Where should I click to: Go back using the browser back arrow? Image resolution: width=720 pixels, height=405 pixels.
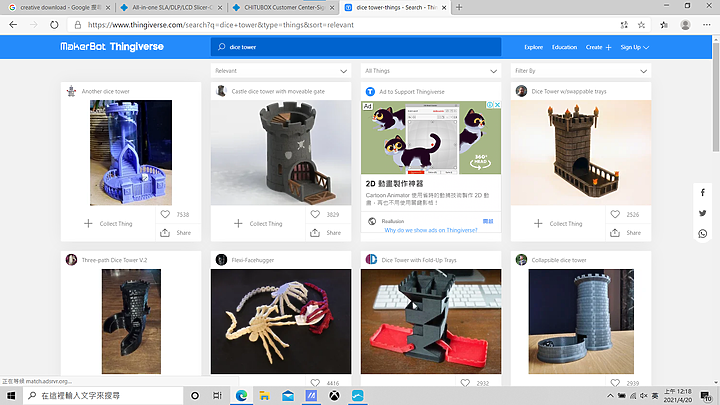[13, 25]
